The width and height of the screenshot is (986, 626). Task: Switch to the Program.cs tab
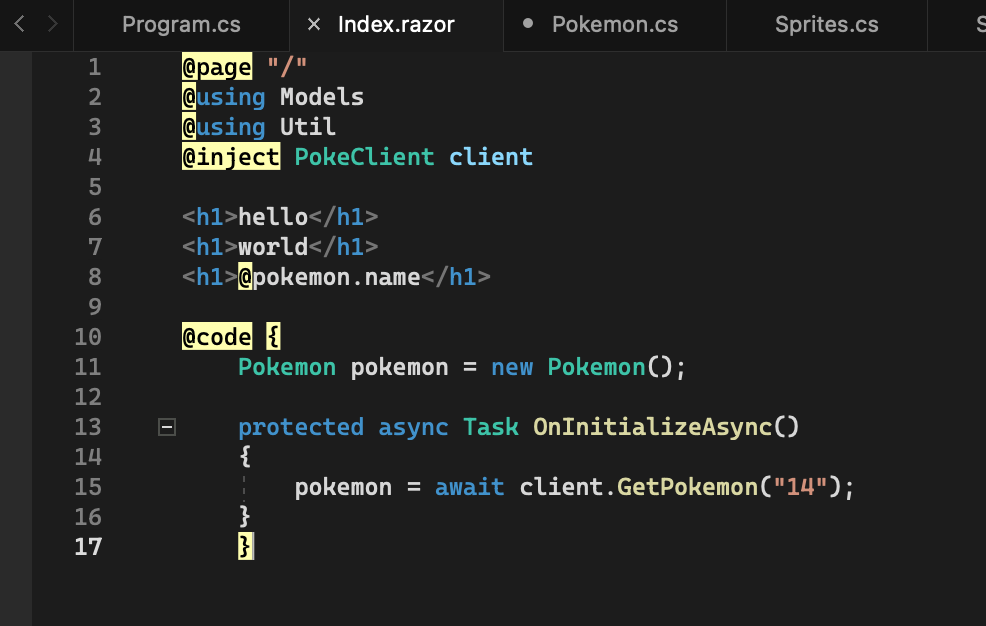[181, 25]
